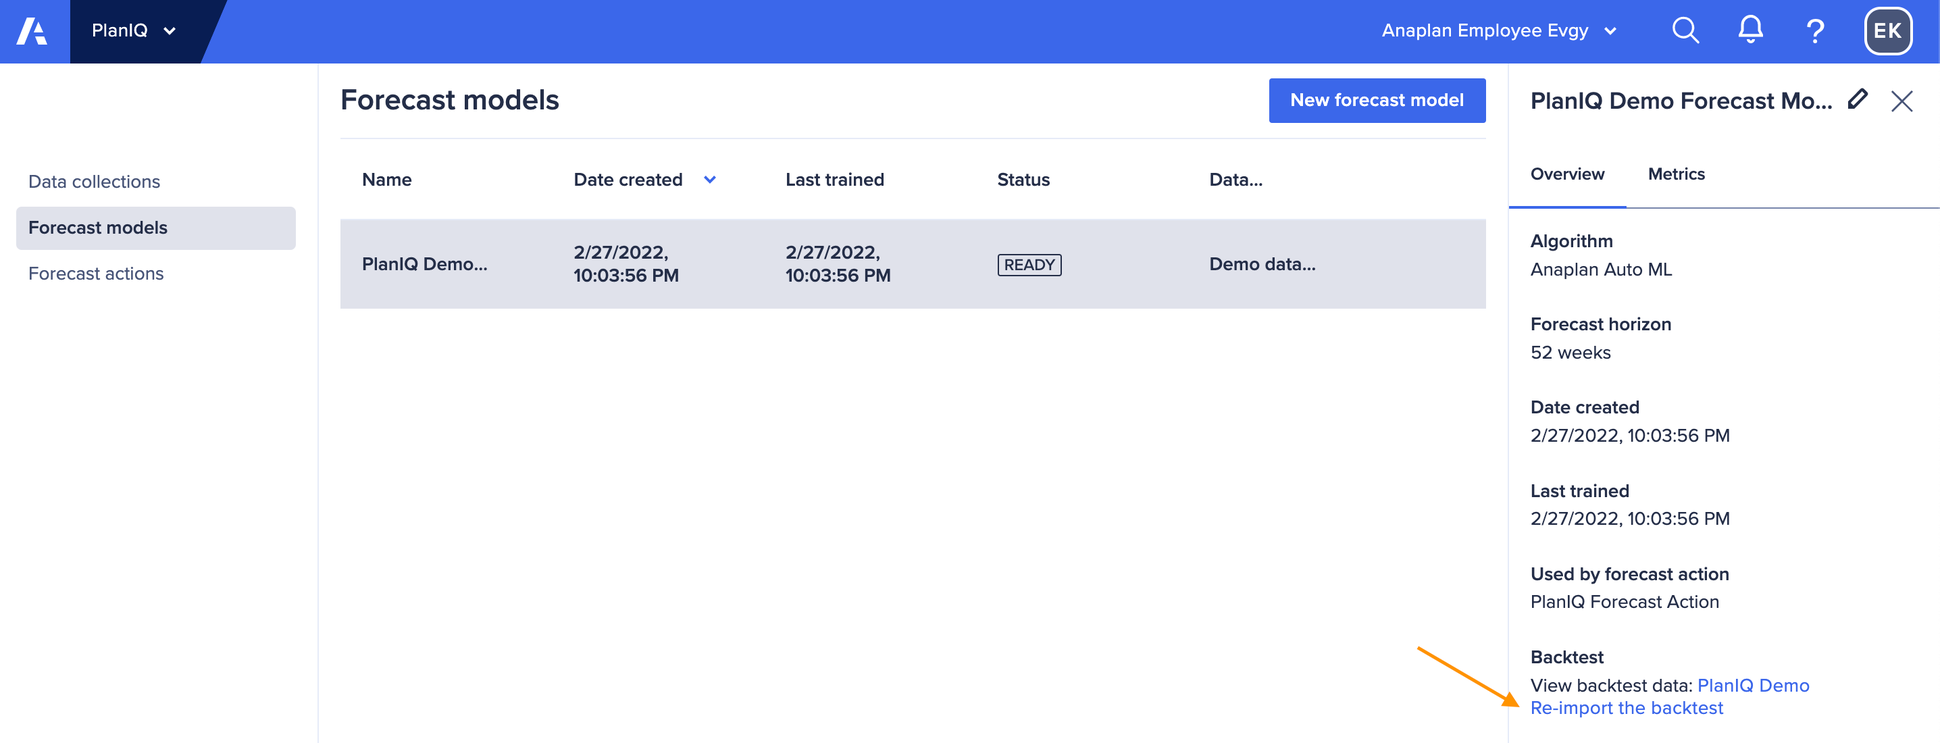Screen dimensions: 1940x743
Task: Click the New forecast model button
Action: [x=1377, y=100]
